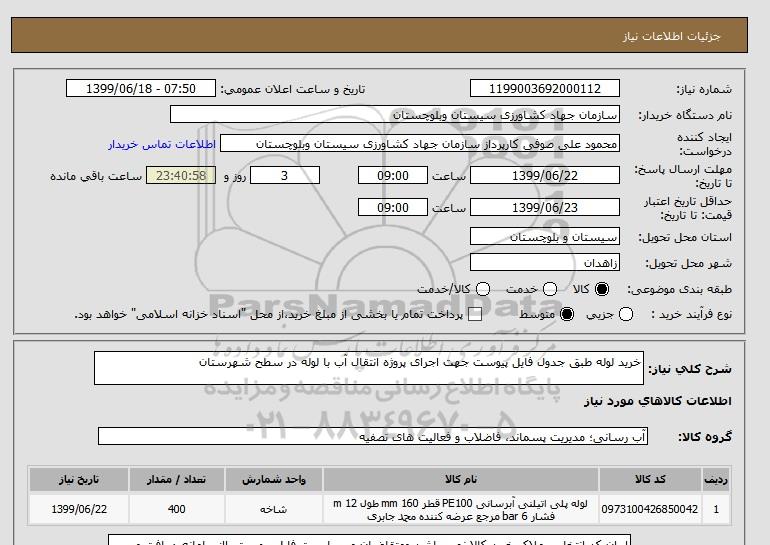Click the delivery province field سیستان و بلوچستان
Image resolution: width=770 pixels, height=545 pixels.
point(545,237)
